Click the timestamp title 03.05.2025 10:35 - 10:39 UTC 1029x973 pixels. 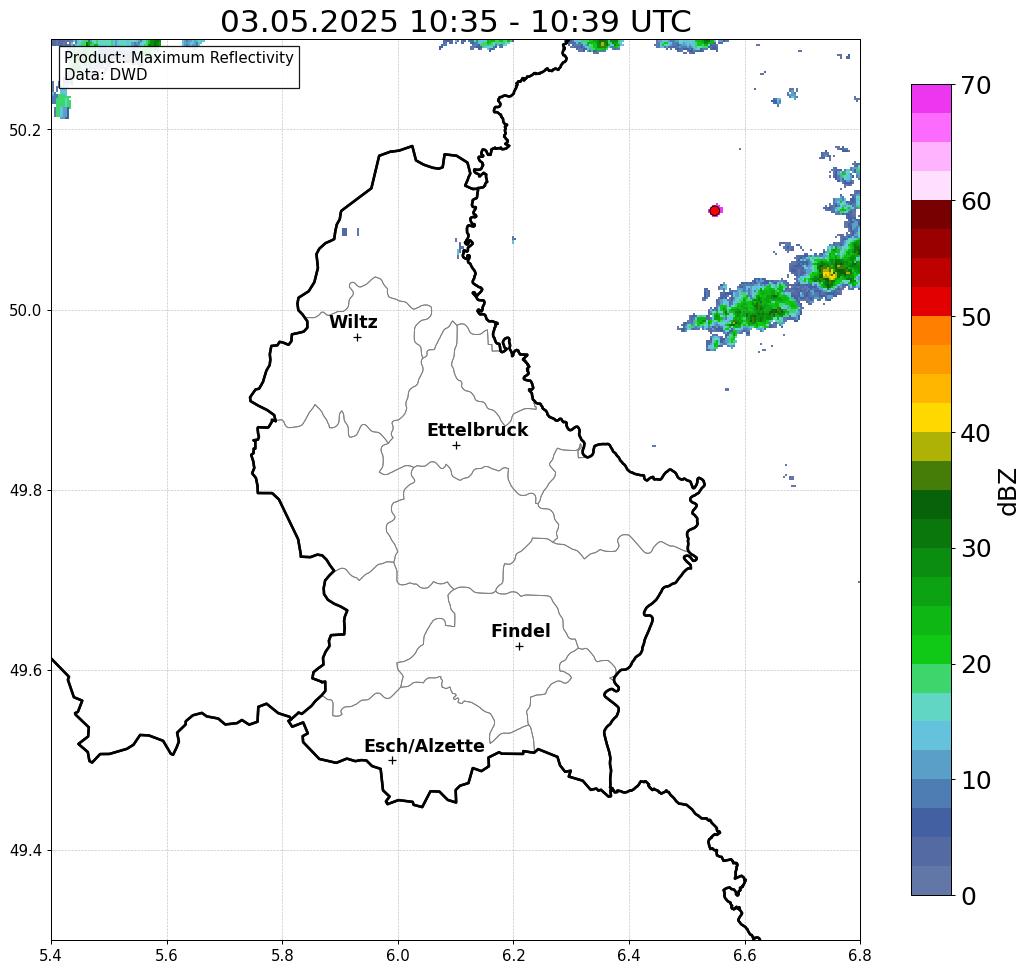tap(455, 22)
